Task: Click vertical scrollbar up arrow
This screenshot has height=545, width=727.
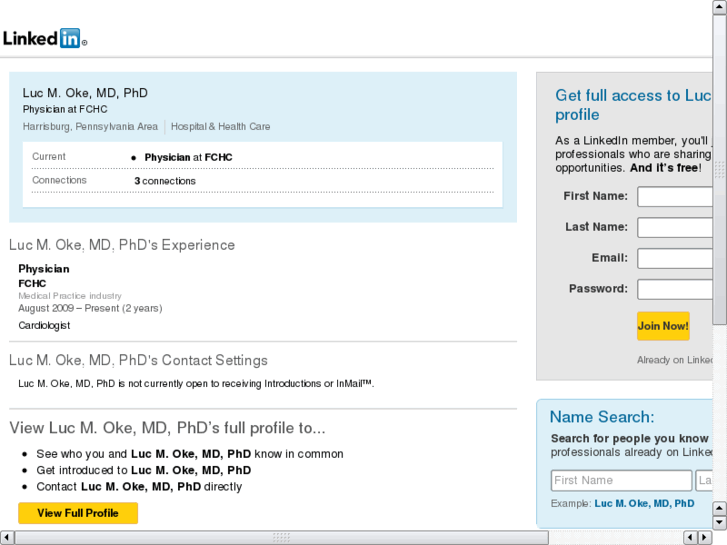Action: click(x=720, y=7)
